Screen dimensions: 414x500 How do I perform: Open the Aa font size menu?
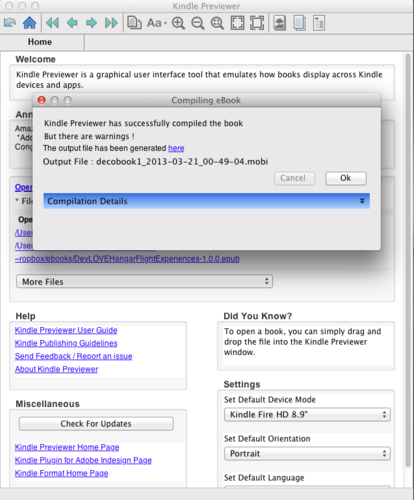point(157,23)
